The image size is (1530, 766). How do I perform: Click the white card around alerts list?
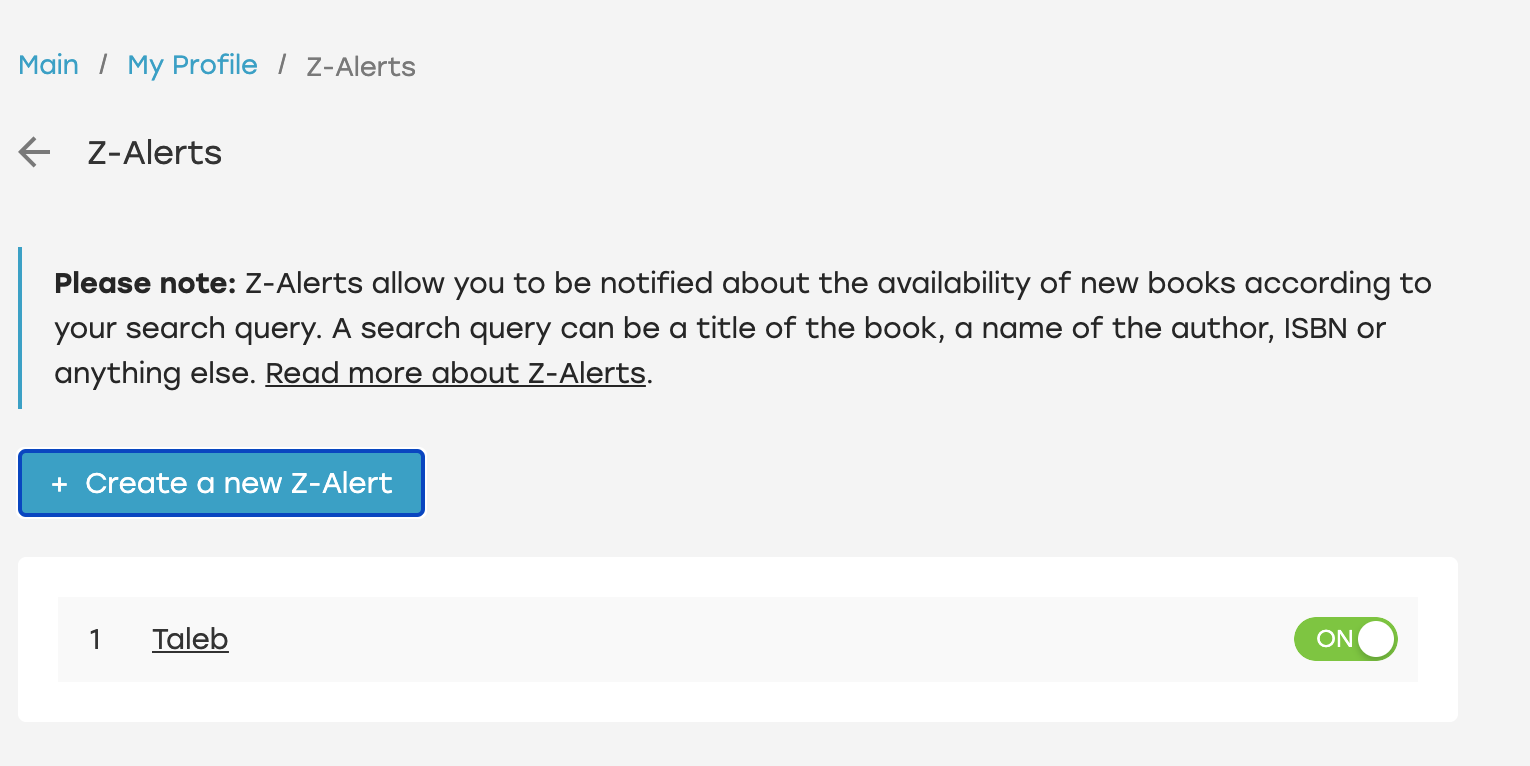[738, 702]
